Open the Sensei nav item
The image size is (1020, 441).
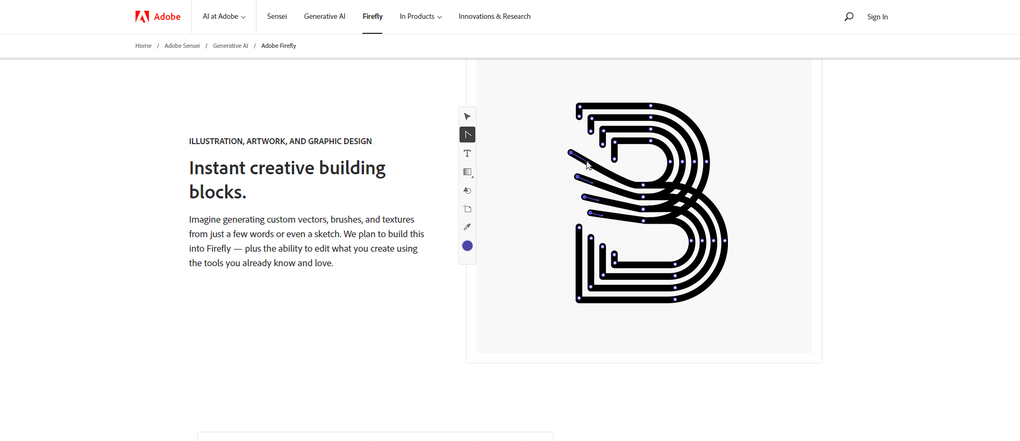pos(277,17)
